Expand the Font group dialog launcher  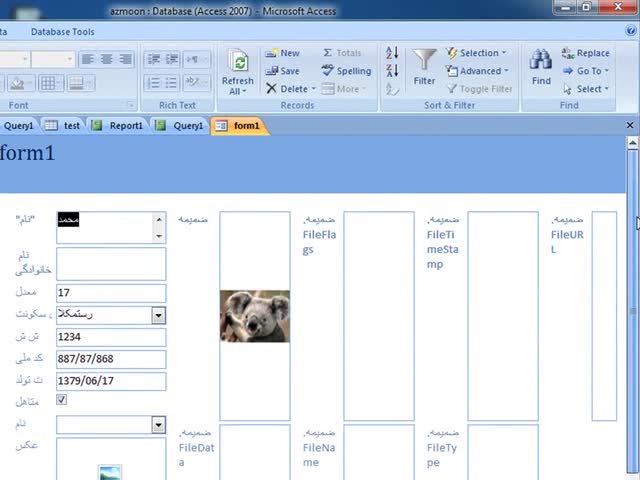click(x=130, y=105)
